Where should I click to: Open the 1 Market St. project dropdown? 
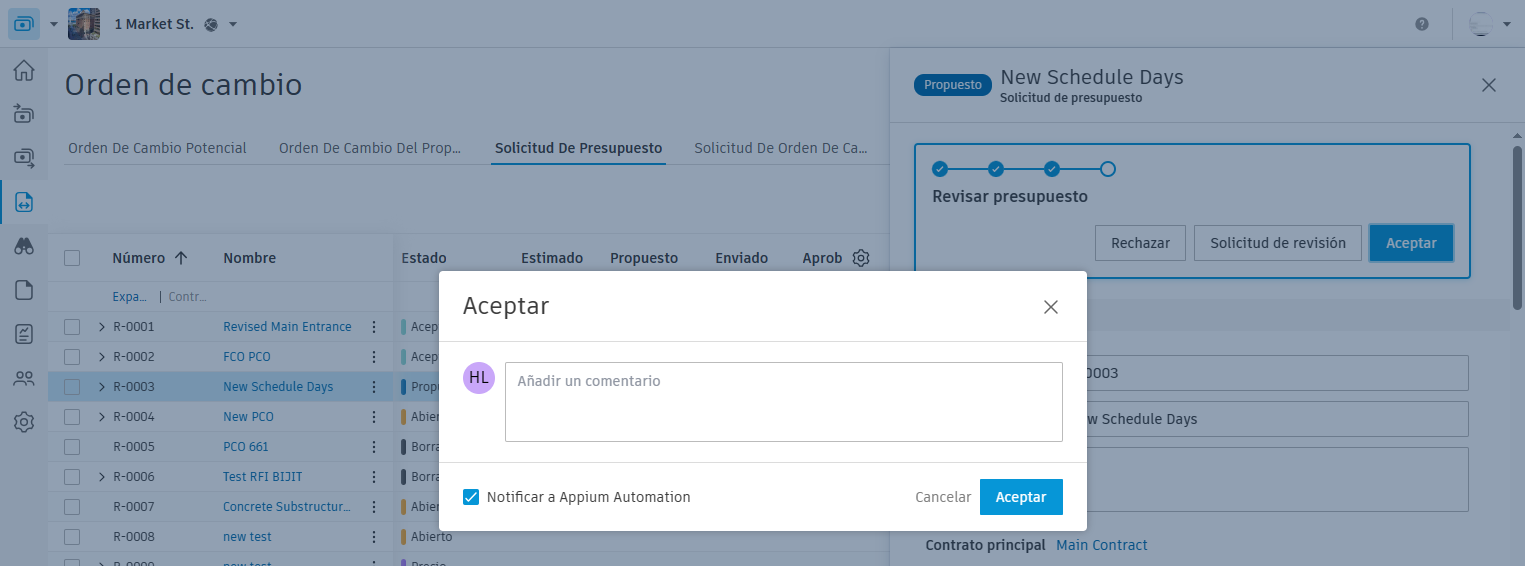click(233, 24)
